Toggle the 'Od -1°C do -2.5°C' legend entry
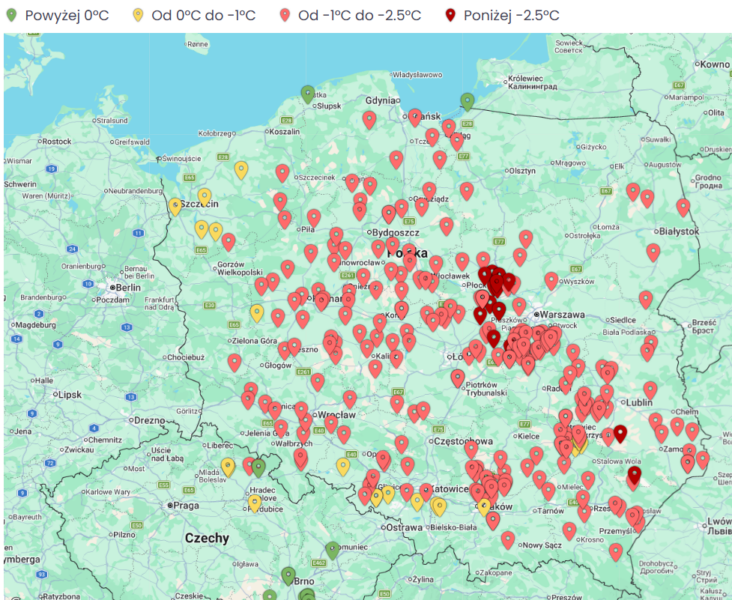Image resolution: width=732 pixels, height=600 pixels. 351,15
